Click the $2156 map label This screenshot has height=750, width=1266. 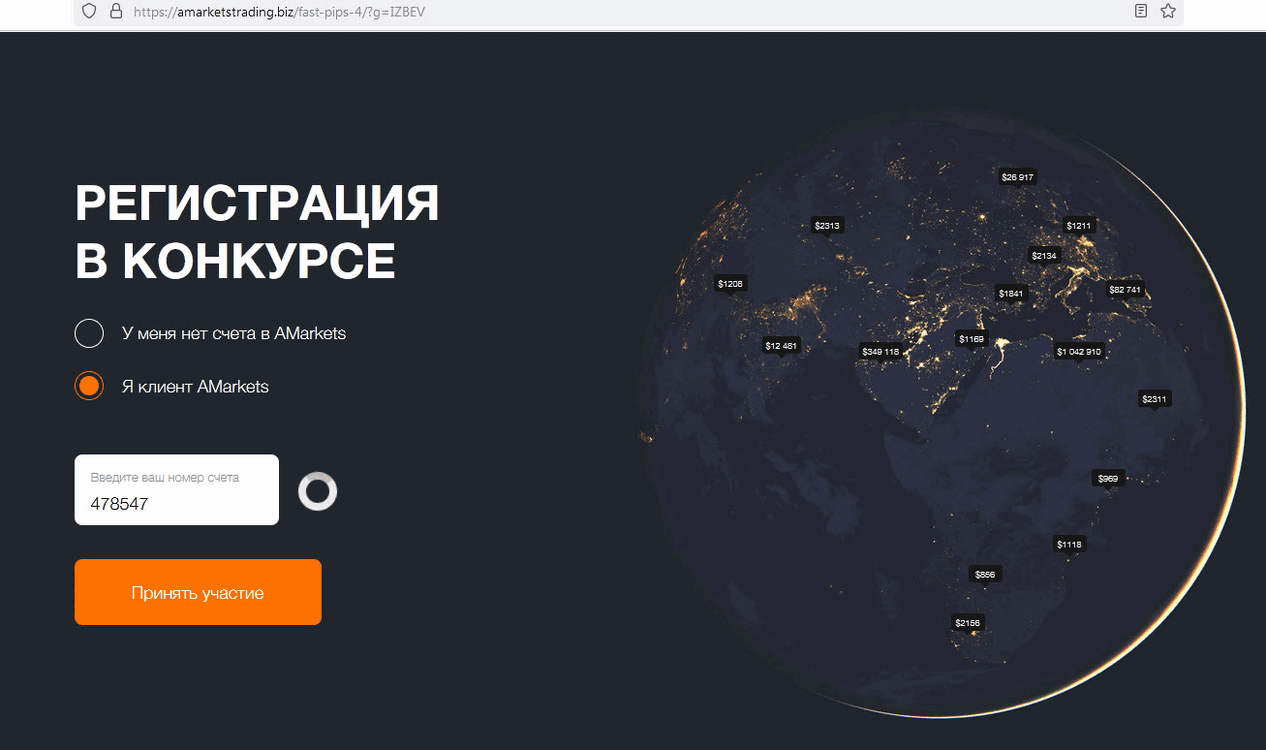pyautogui.click(x=968, y=623)
